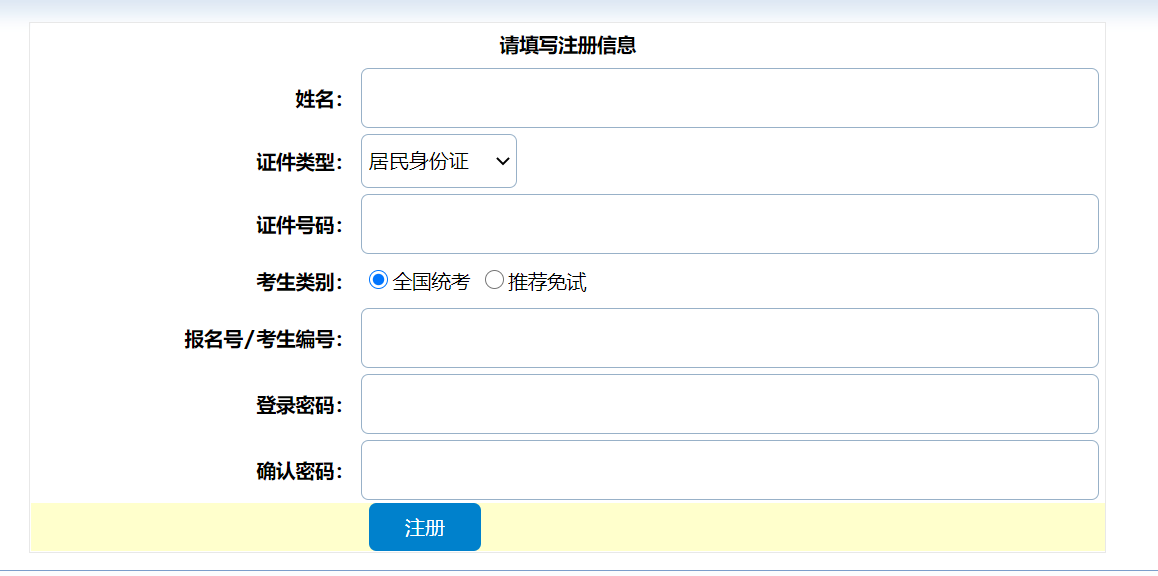
Task: Click the 报名号/考生编号 text field
Action: [729, 338]
